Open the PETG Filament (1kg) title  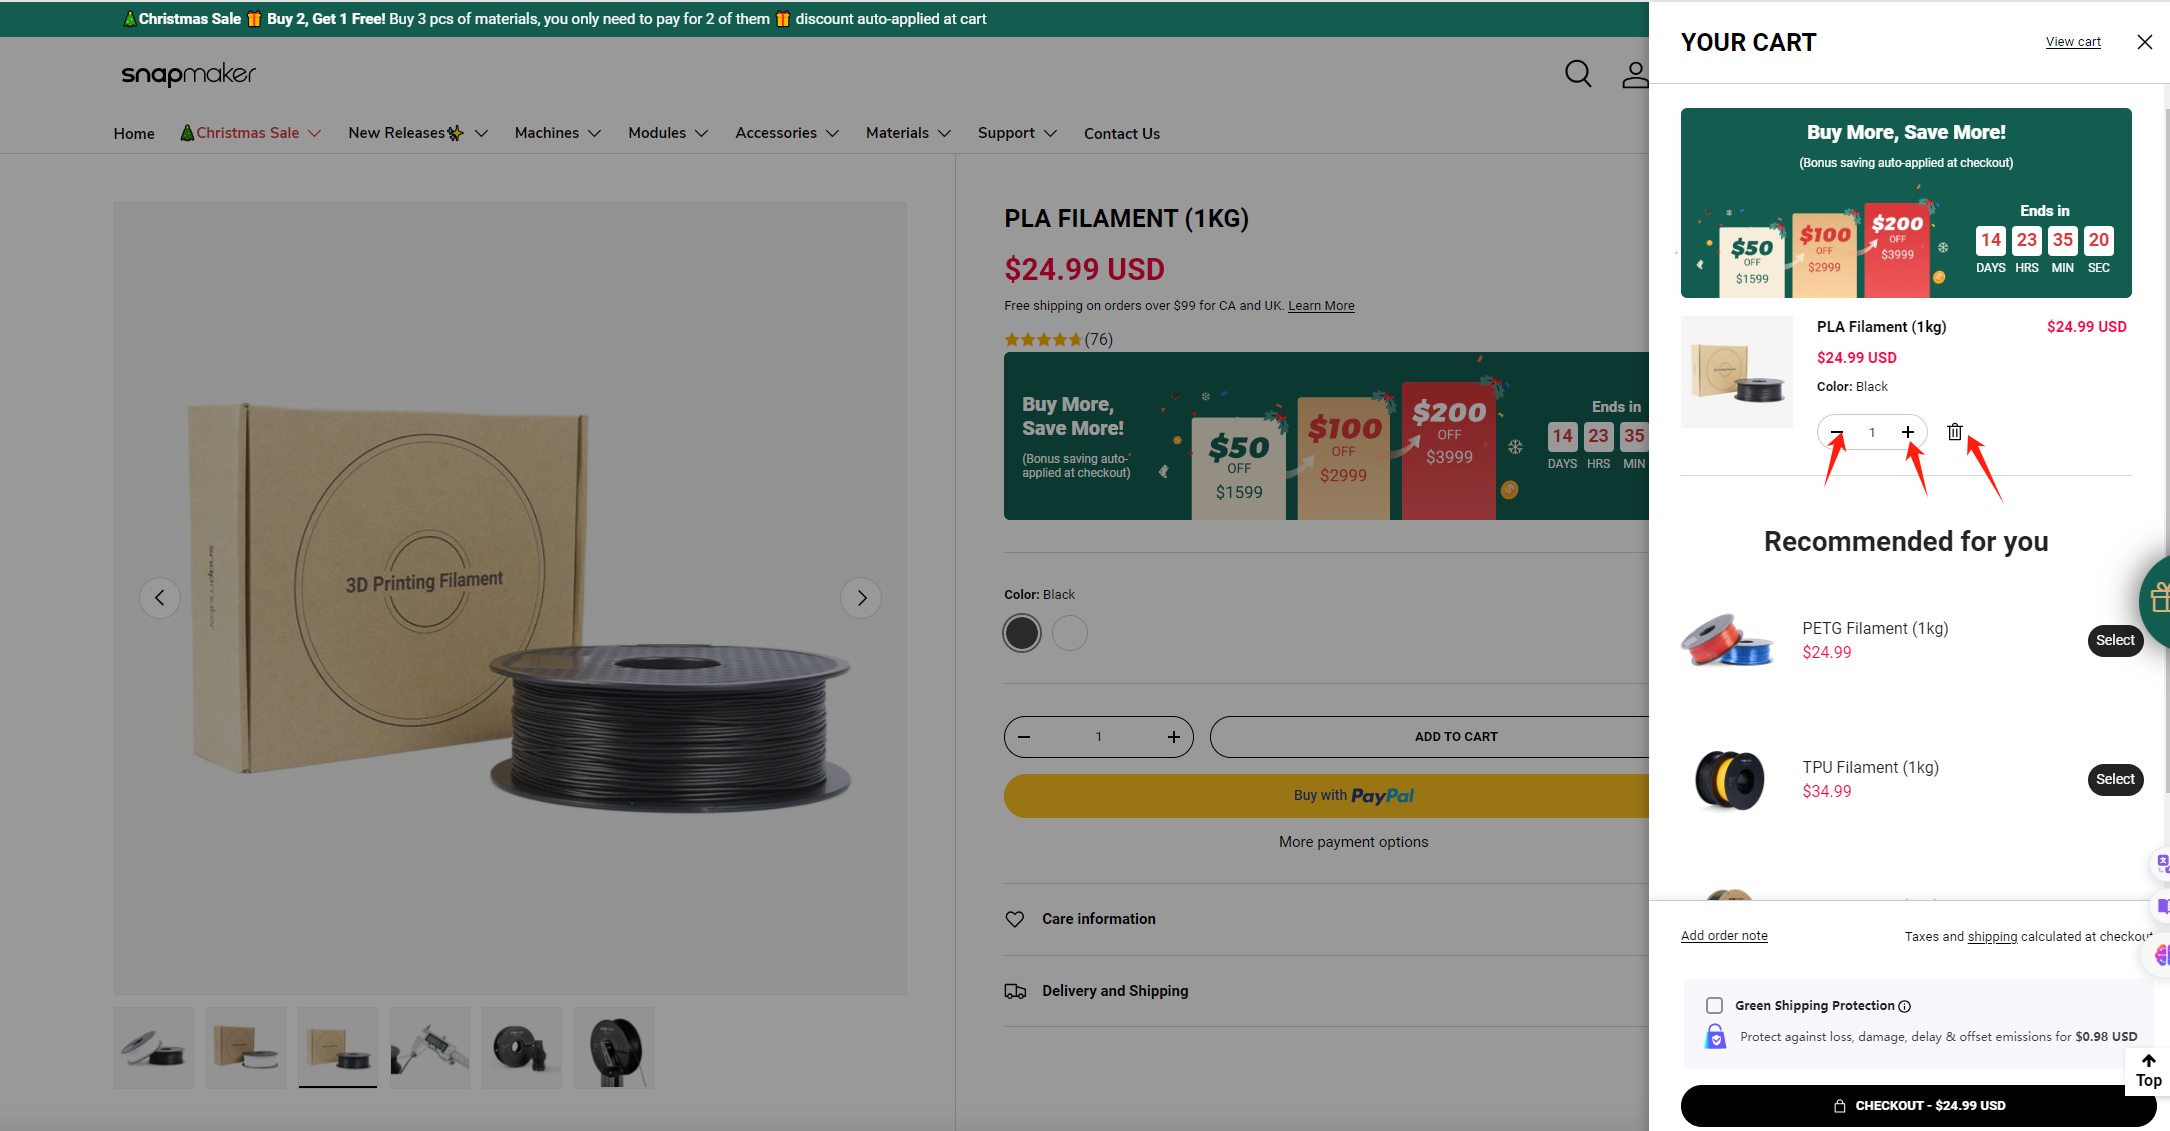(x=1875, y=628)
